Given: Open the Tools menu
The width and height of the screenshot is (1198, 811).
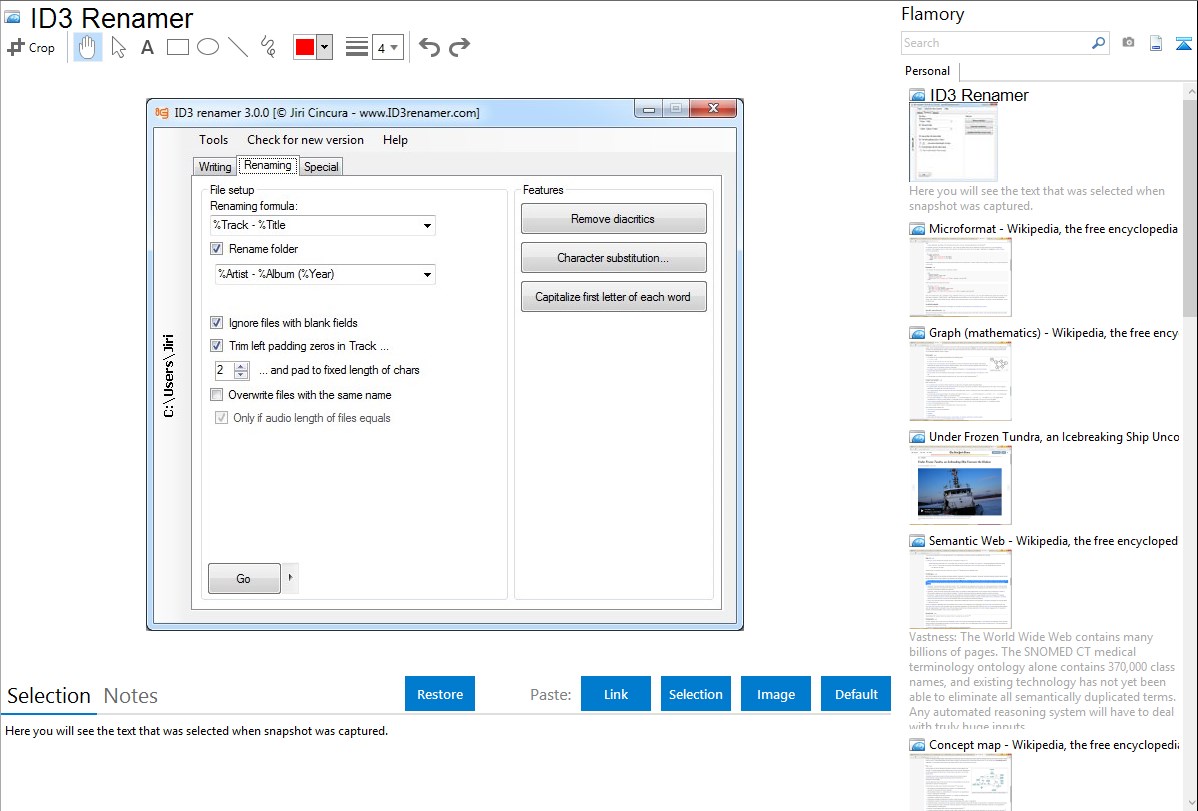Looking at the screenshot, I should pos(213,140).
